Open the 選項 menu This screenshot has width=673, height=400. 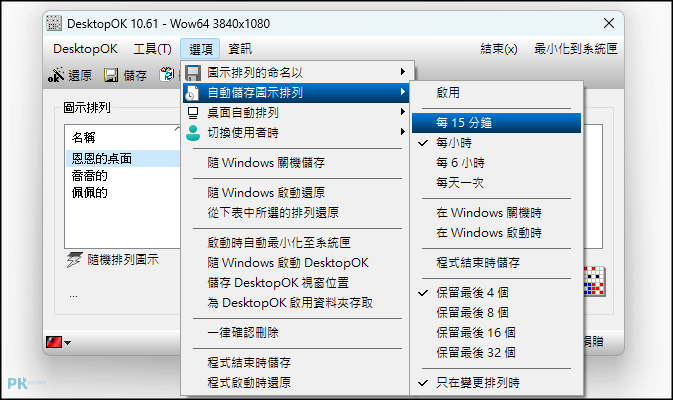click(x=200, y=49)
